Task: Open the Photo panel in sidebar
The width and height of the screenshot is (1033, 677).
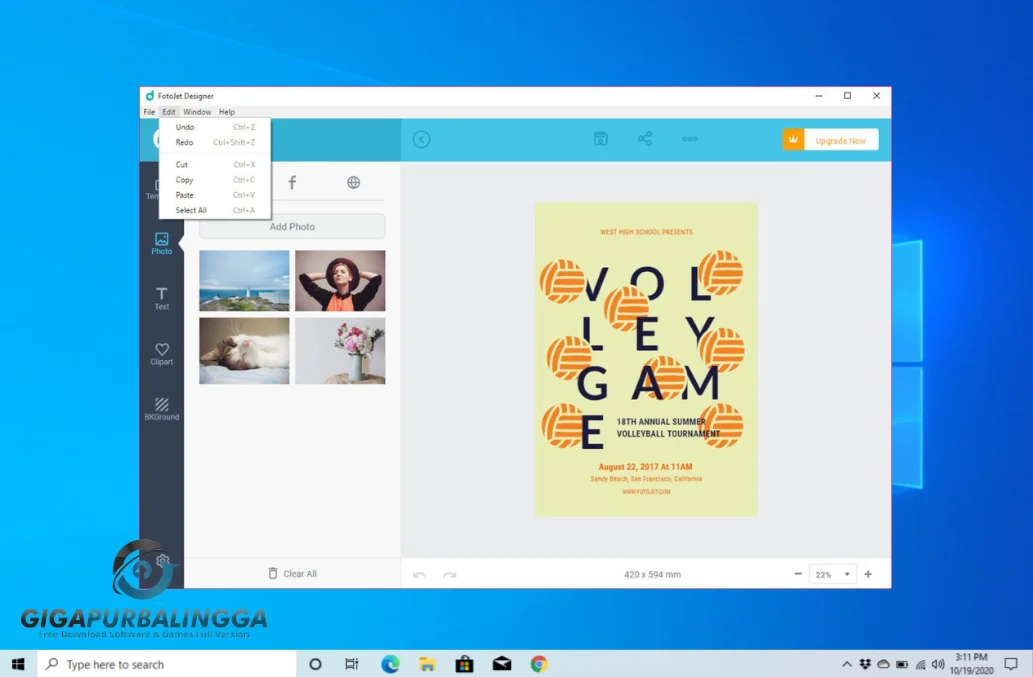Action: 161,243
